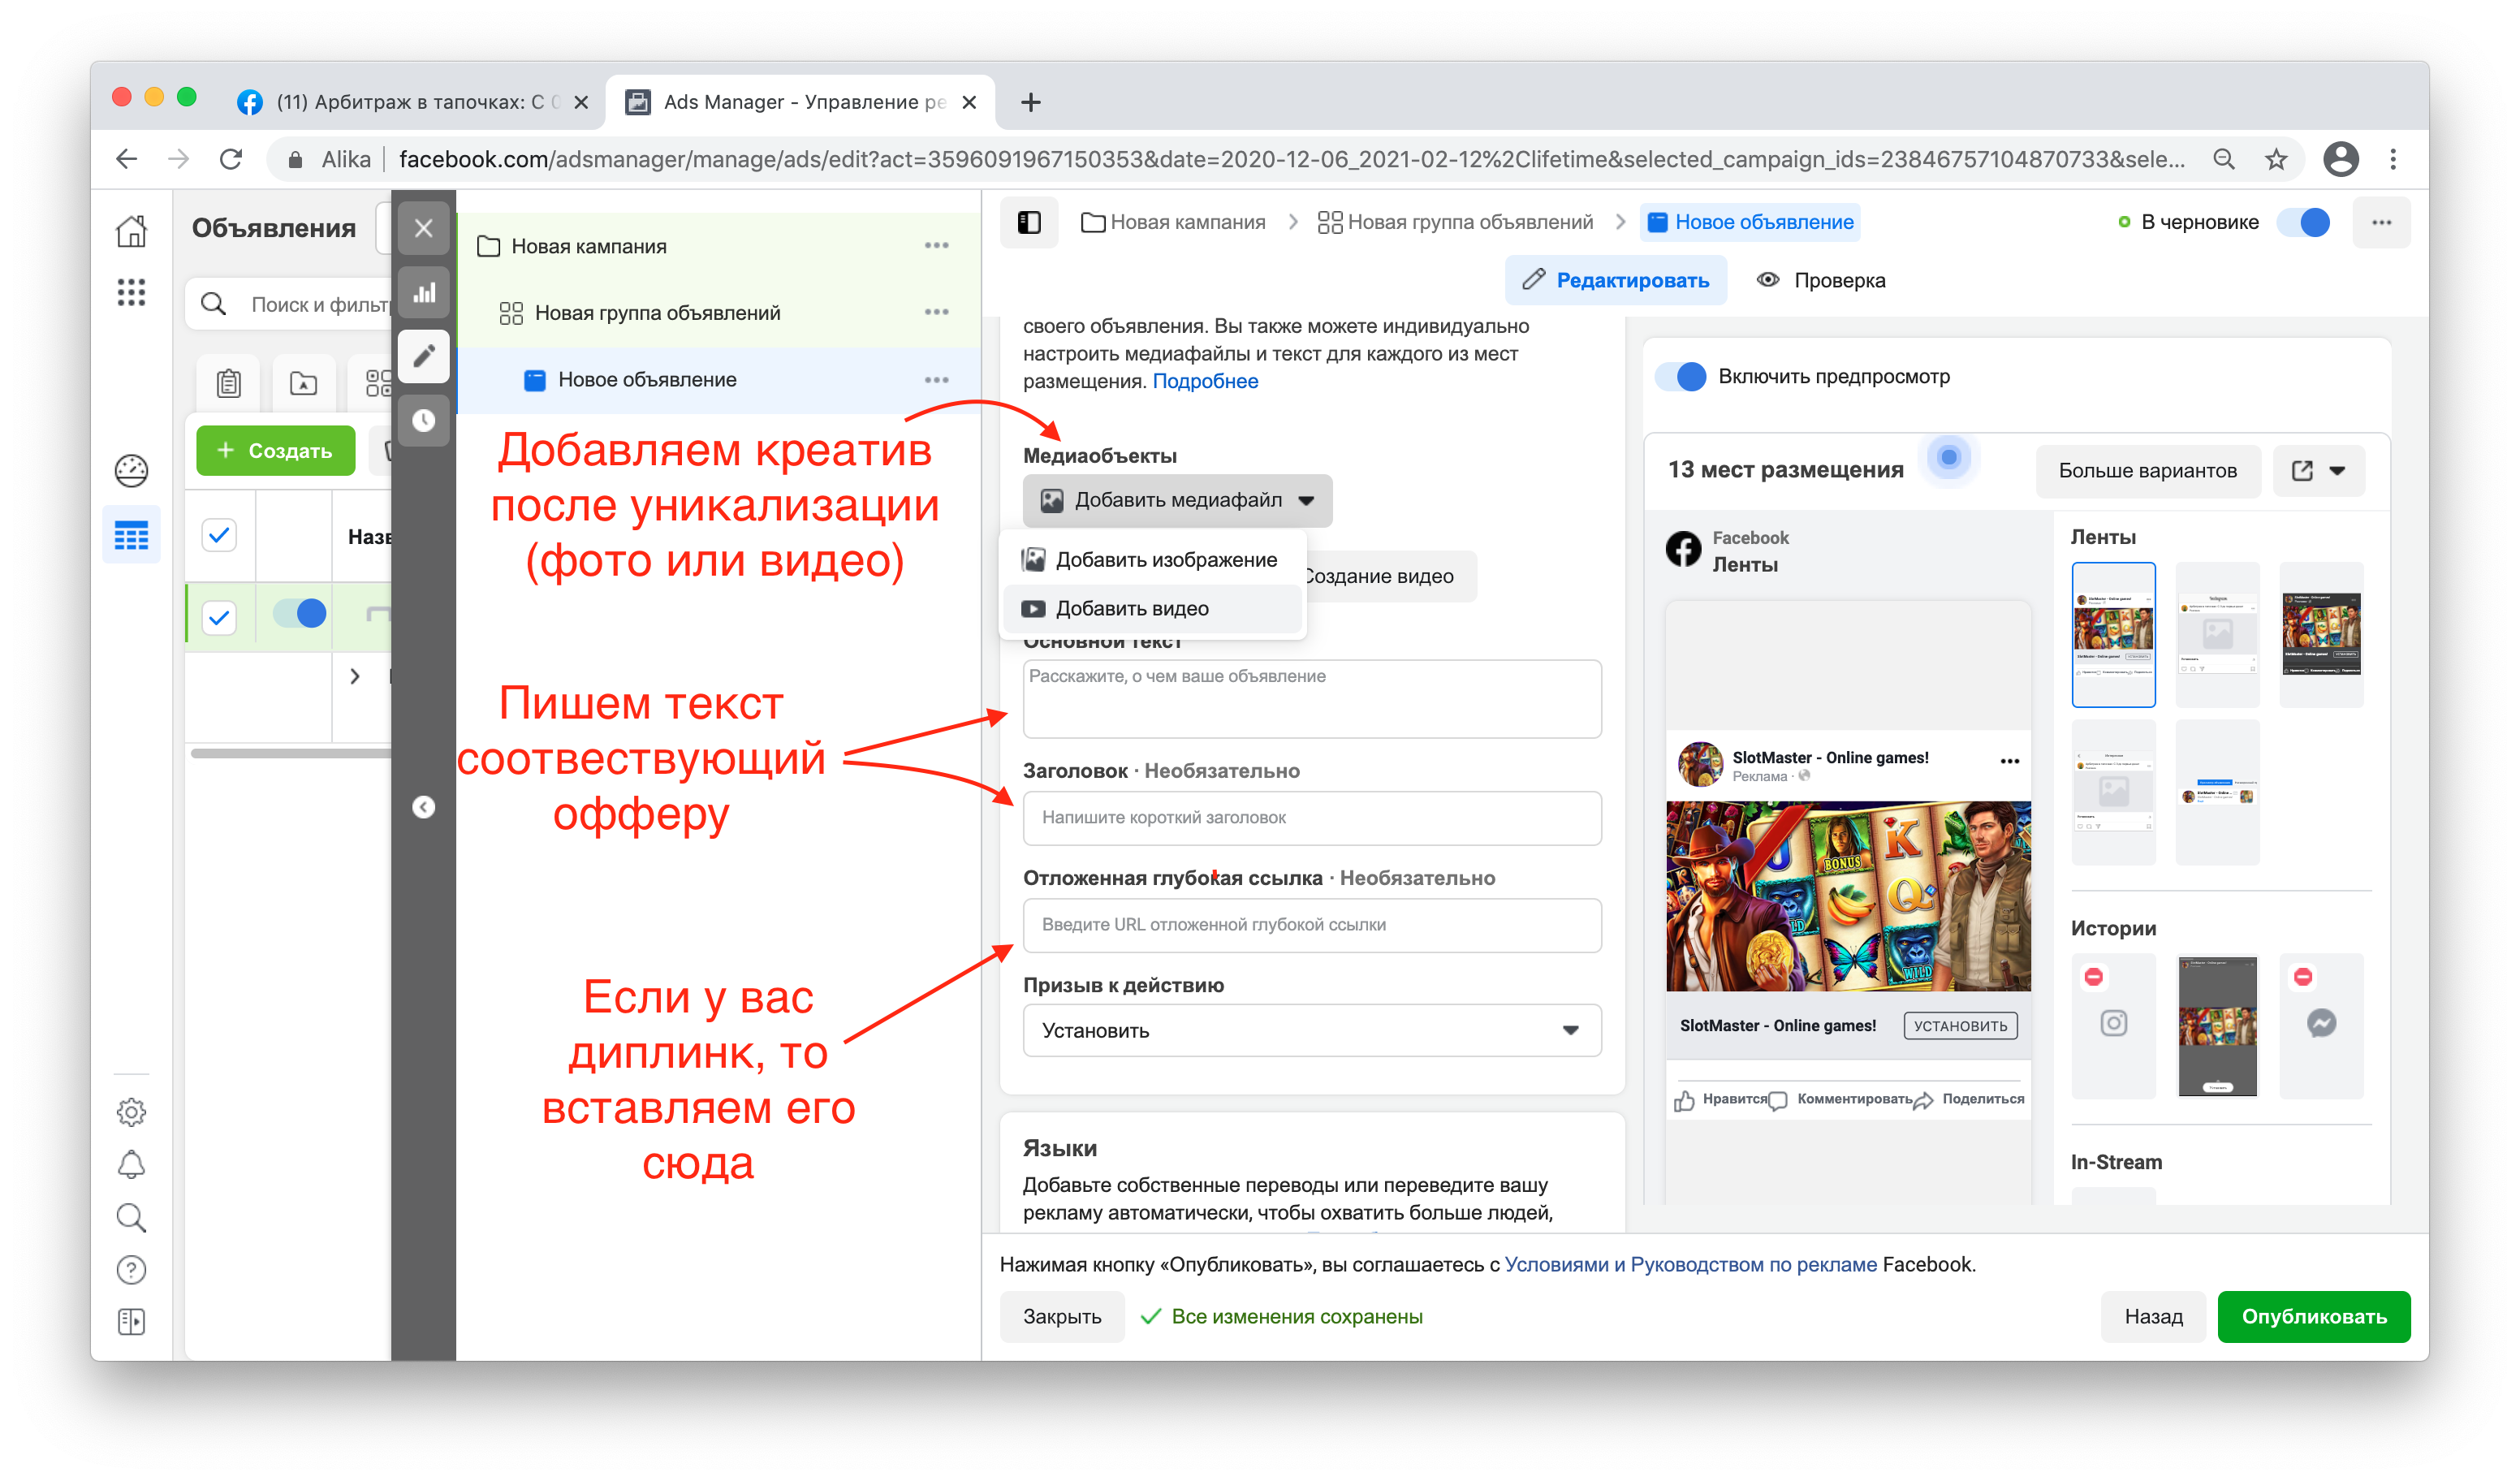Collapse the panel with the left arrow circle
Image resolution: width=2520 pixels, height=1481 pixels.
[424, 807]
